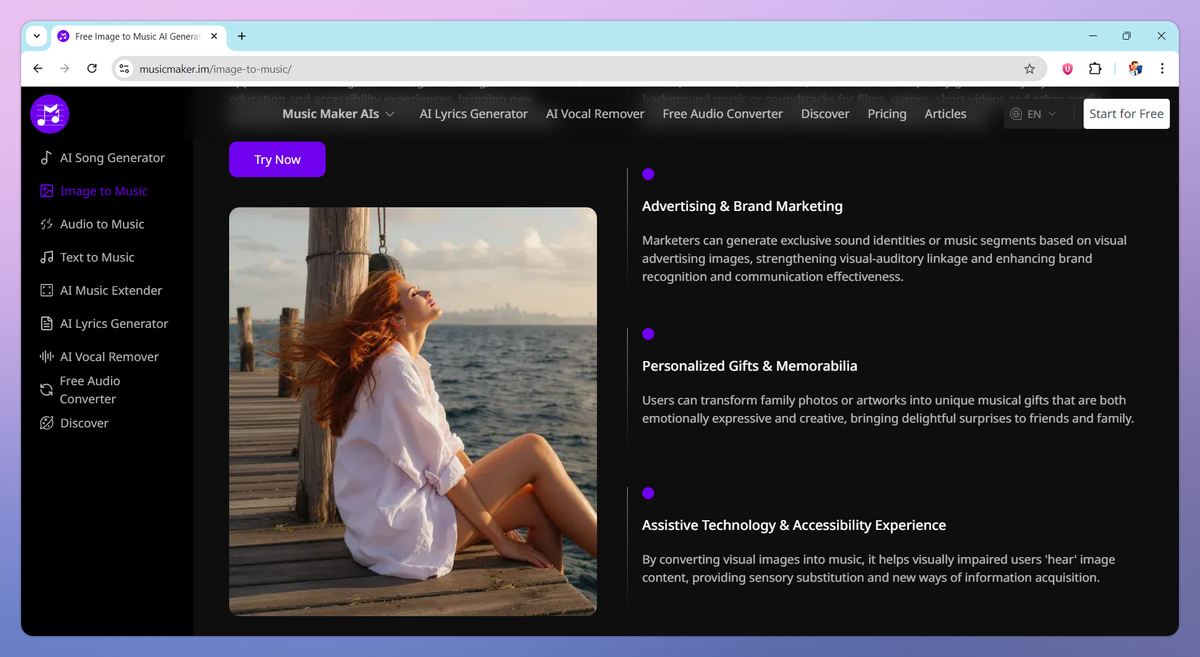Open the AI Music Extender icon
The width and height of the screenshot is (1200, 657).
(x=46, y=290)
